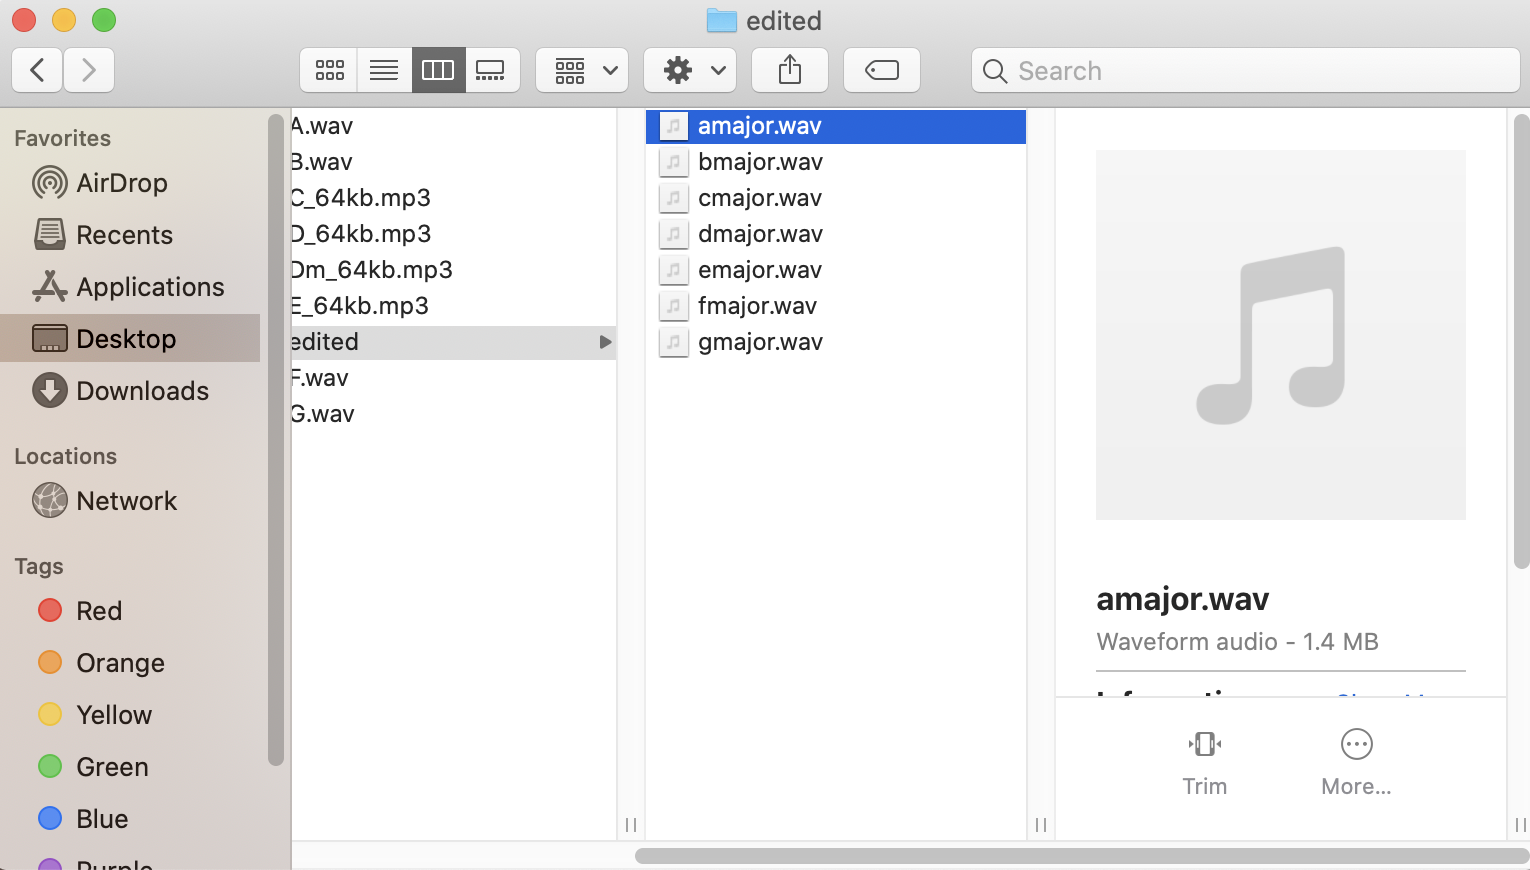Image resolution: width=1530 pixels, height=870 pixels.
Task: Click the sidebar vertical scrollbar
Action: pyautogui.click(x=276, y=440)
